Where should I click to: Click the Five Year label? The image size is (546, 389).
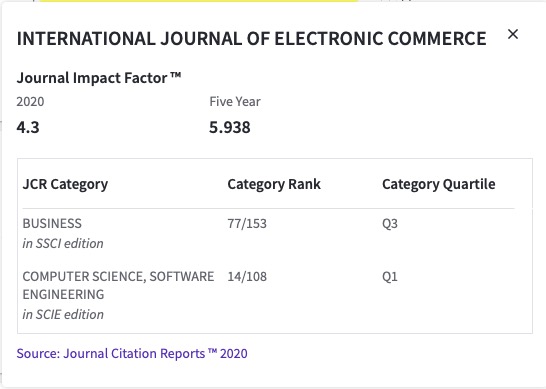pyautogui.click(x=235, y=102)
